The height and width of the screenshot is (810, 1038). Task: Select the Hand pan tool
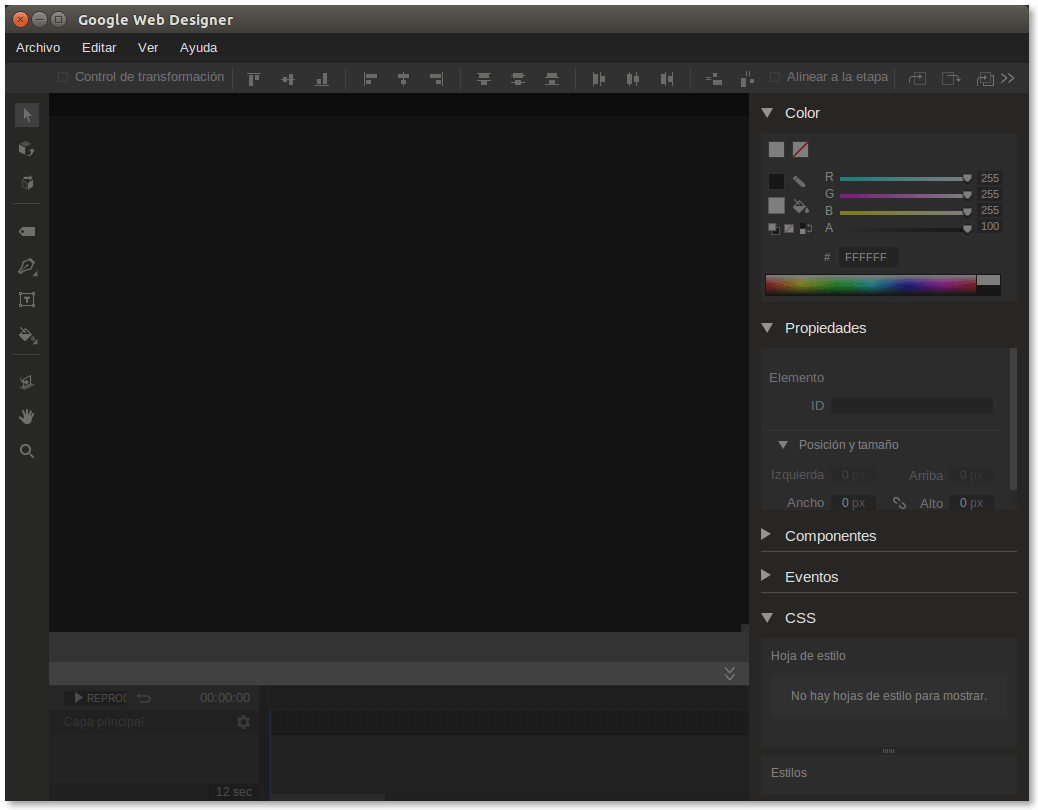[x=27, y=416]
